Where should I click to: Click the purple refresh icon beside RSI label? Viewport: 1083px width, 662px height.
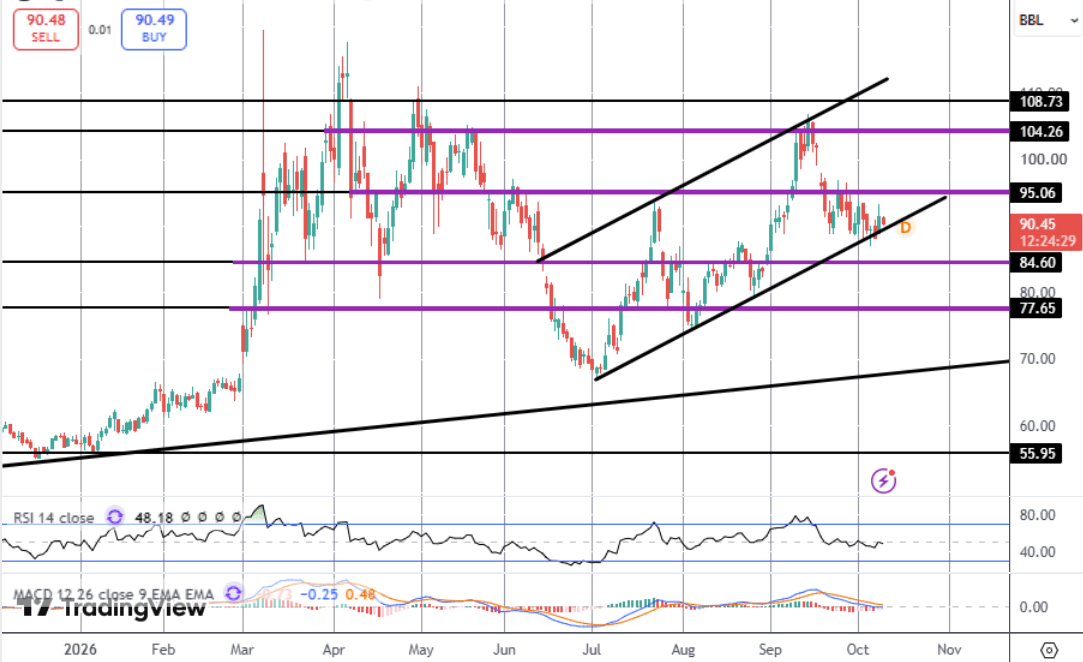coord(115,516)
